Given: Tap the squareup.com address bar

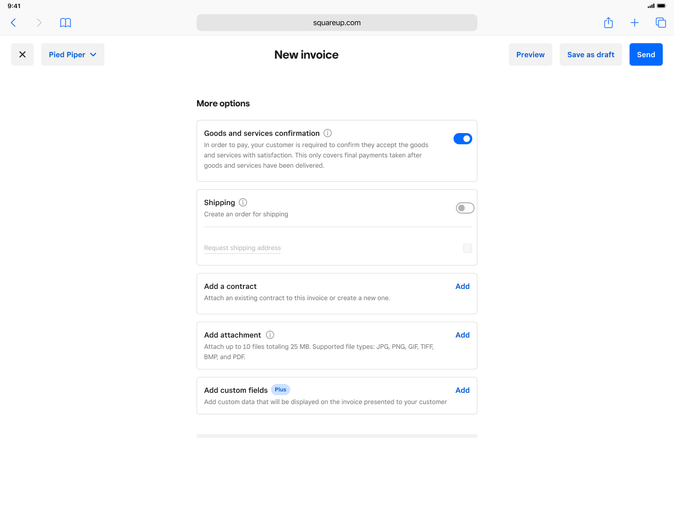Looking at the screenshot, I should coord(337,22).
